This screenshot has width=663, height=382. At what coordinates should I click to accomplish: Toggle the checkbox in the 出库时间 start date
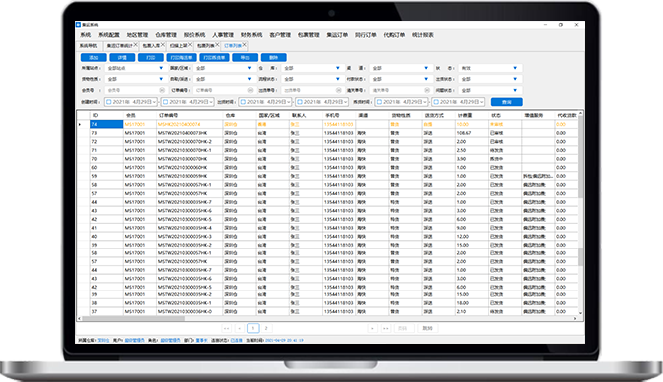243,102
